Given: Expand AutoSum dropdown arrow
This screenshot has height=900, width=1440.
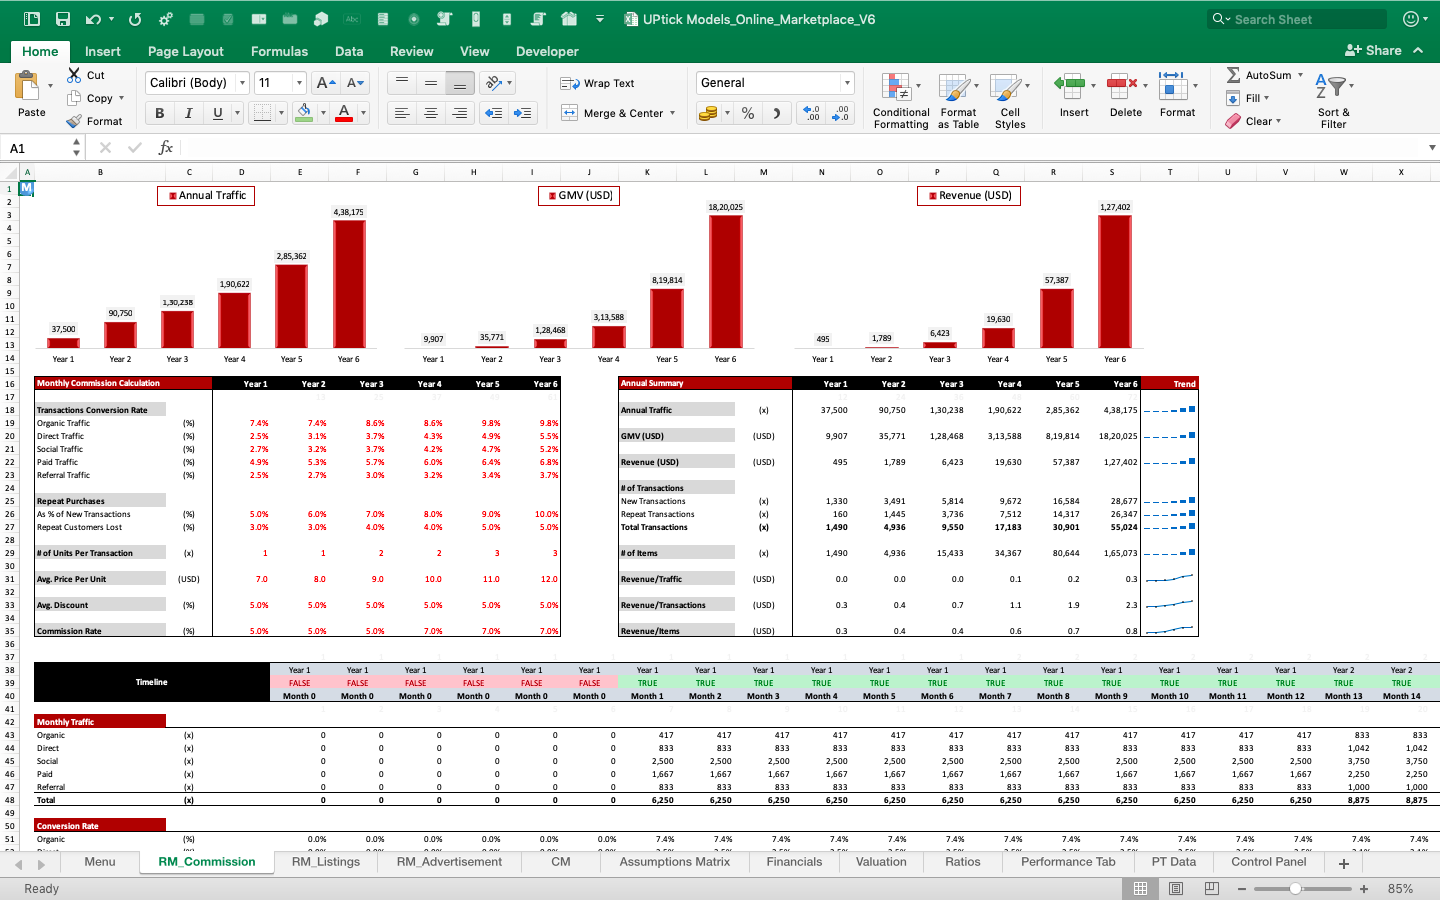Looking at the screenshot, I should (1300, 75).
